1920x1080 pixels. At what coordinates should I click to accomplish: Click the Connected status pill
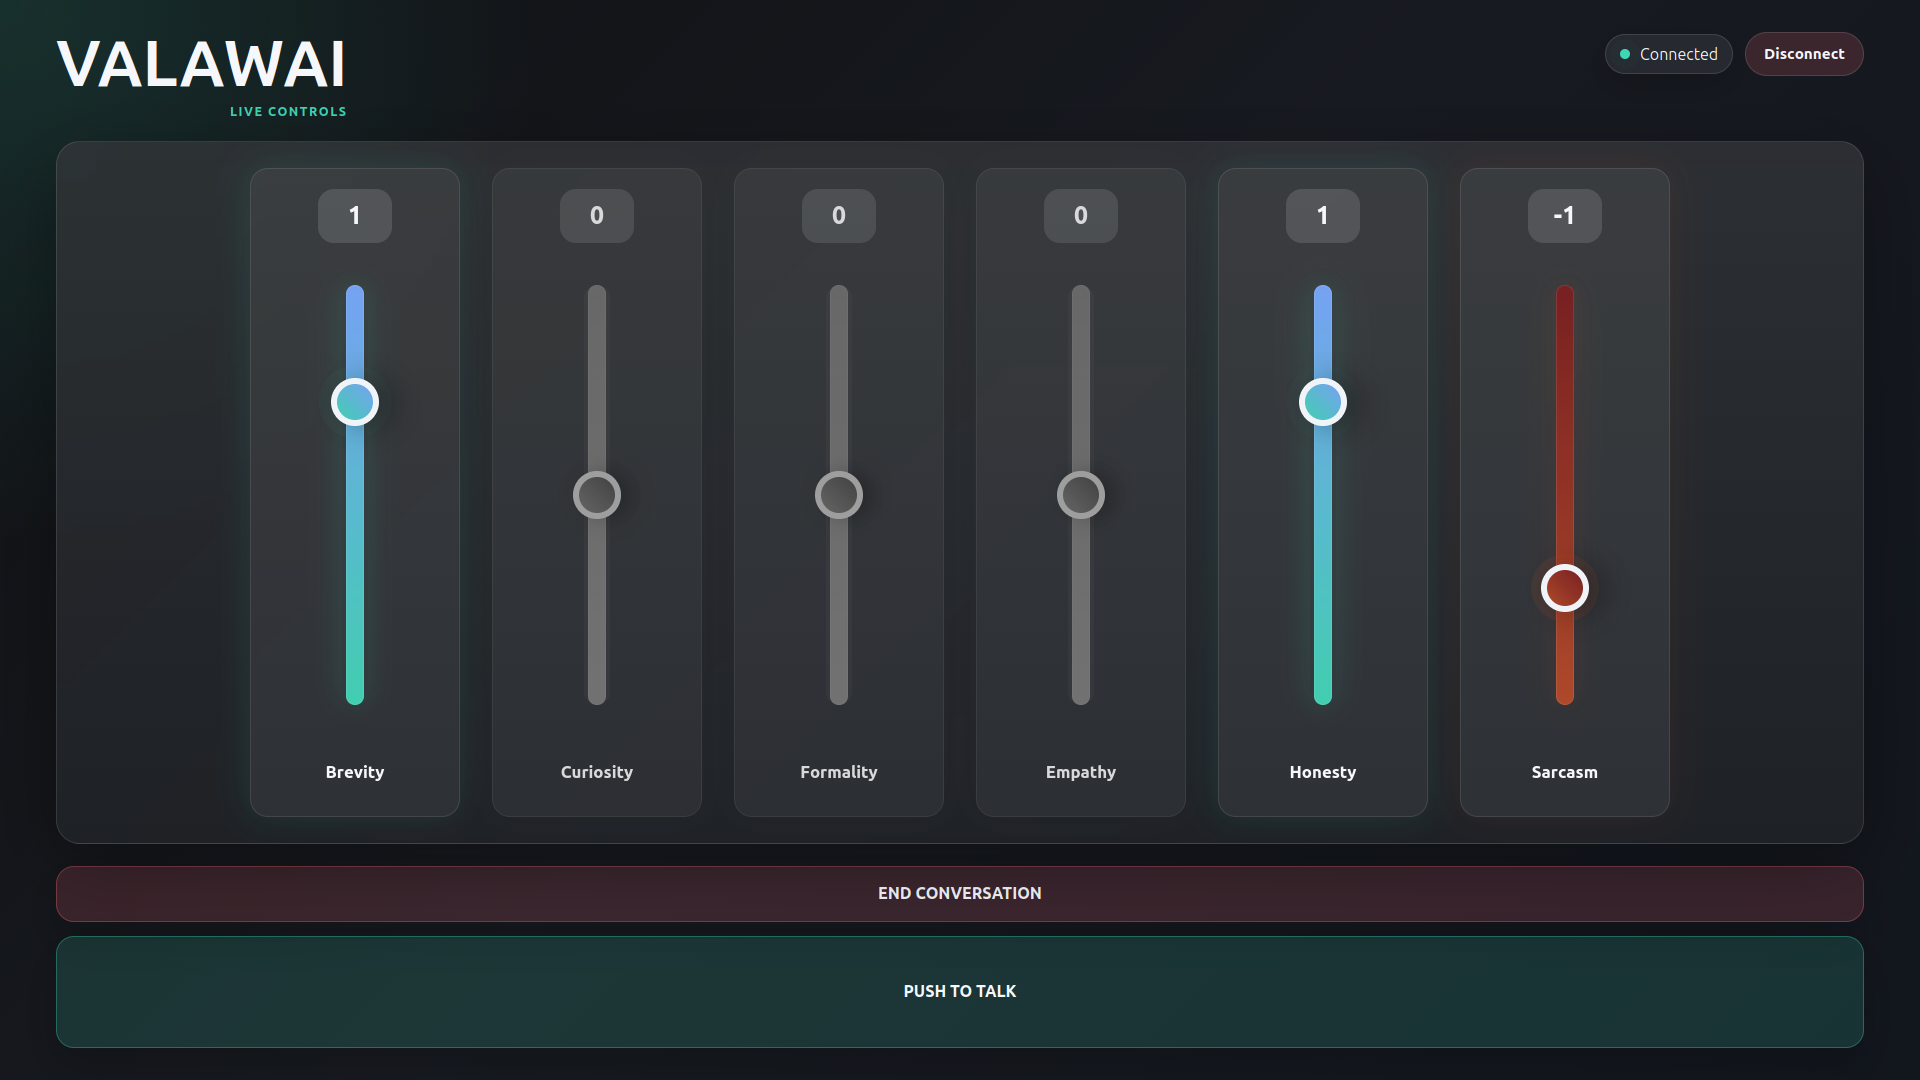tap(1669, 54)
